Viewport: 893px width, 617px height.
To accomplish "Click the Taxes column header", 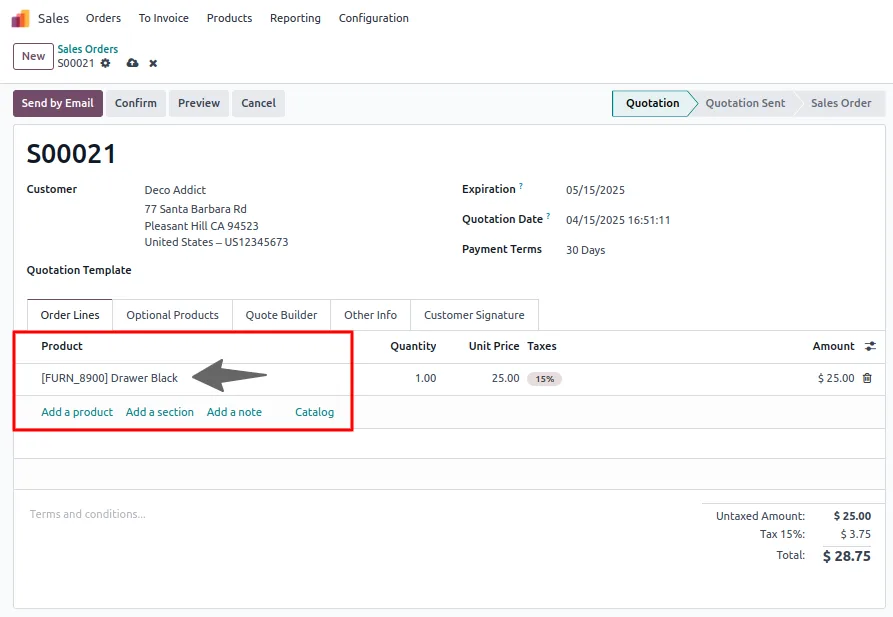I will [x=542, y=346].
